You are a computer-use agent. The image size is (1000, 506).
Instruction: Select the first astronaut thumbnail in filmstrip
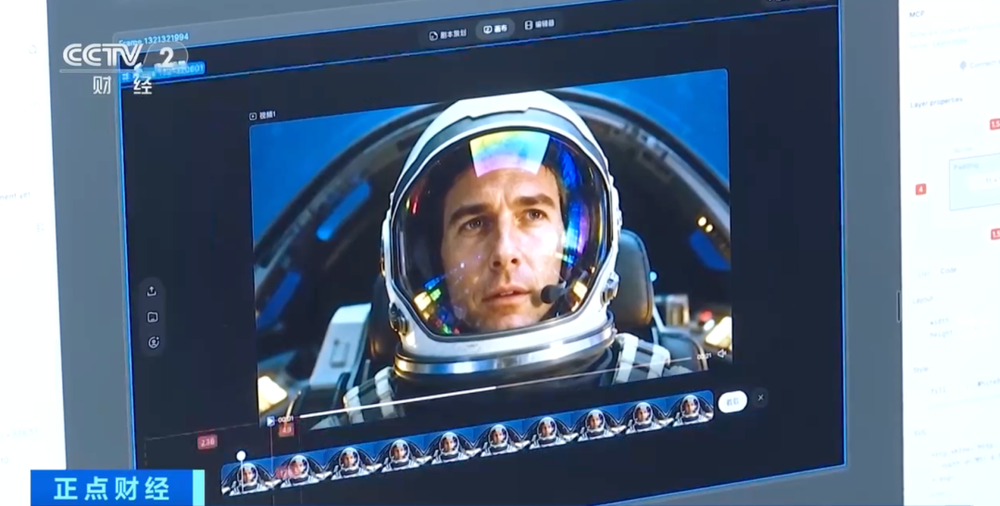(247, 478)
